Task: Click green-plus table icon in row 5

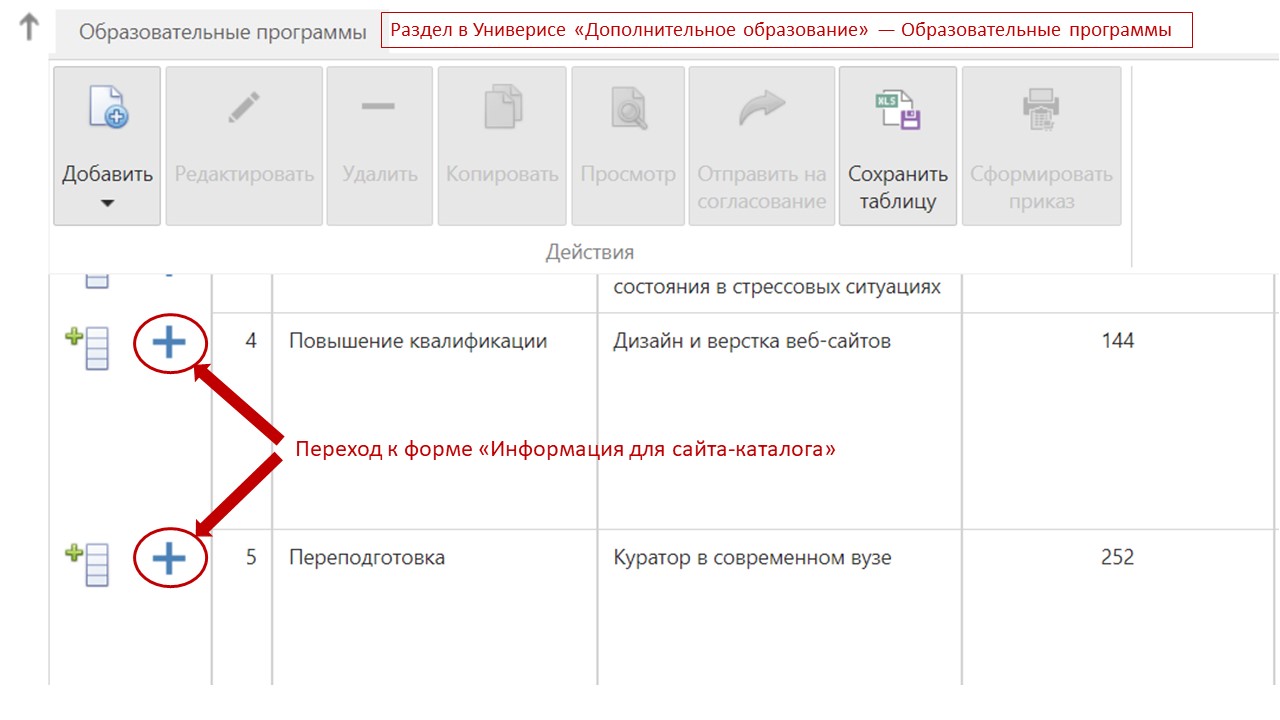Action: pyautogui.click(x=87, y=564)
